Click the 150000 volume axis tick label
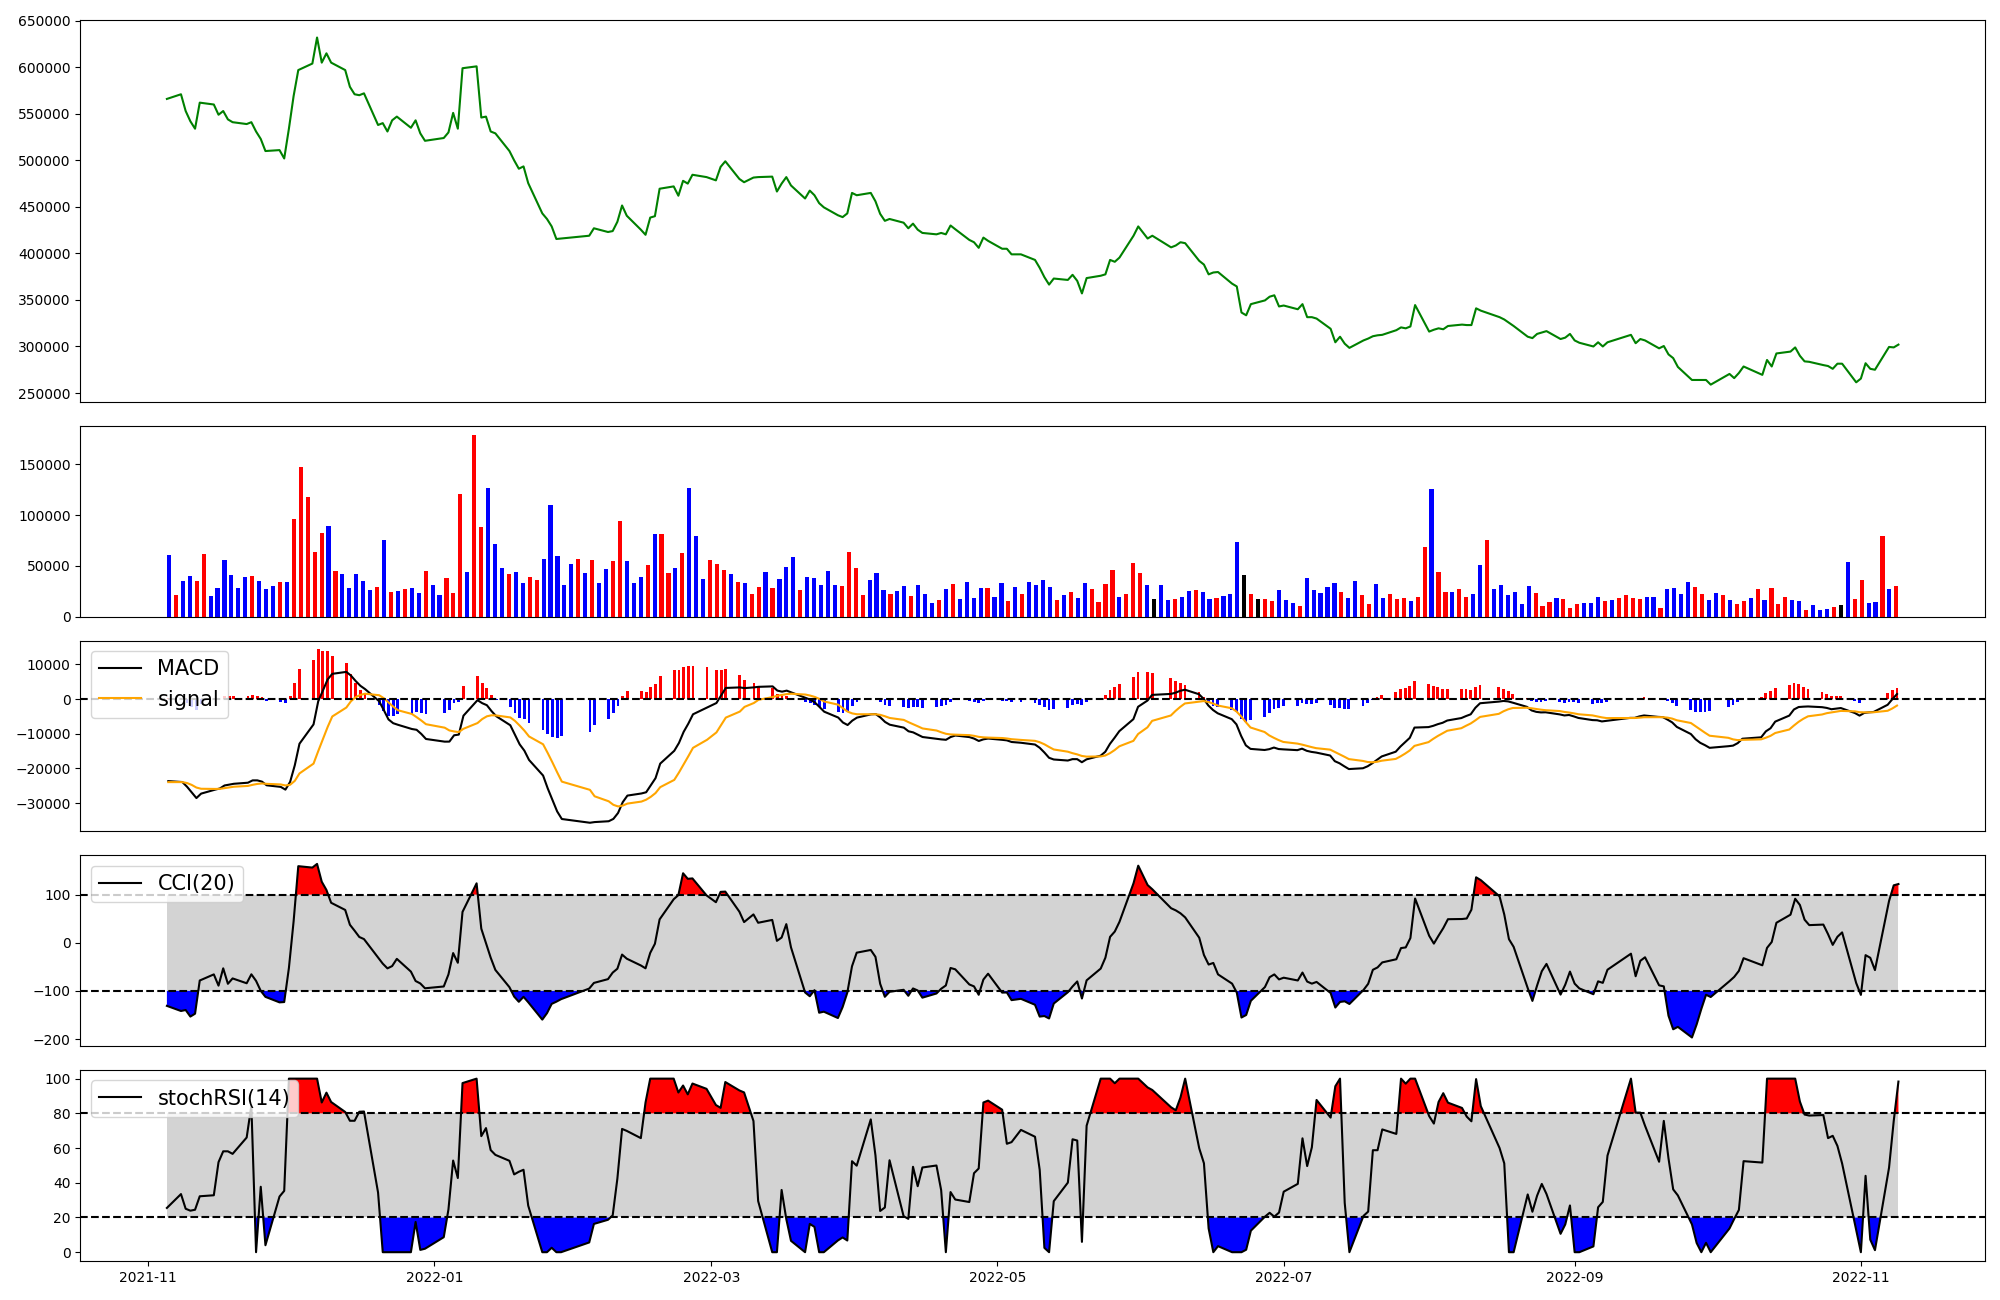The image size is (2000, 1300). pos(44,465)
